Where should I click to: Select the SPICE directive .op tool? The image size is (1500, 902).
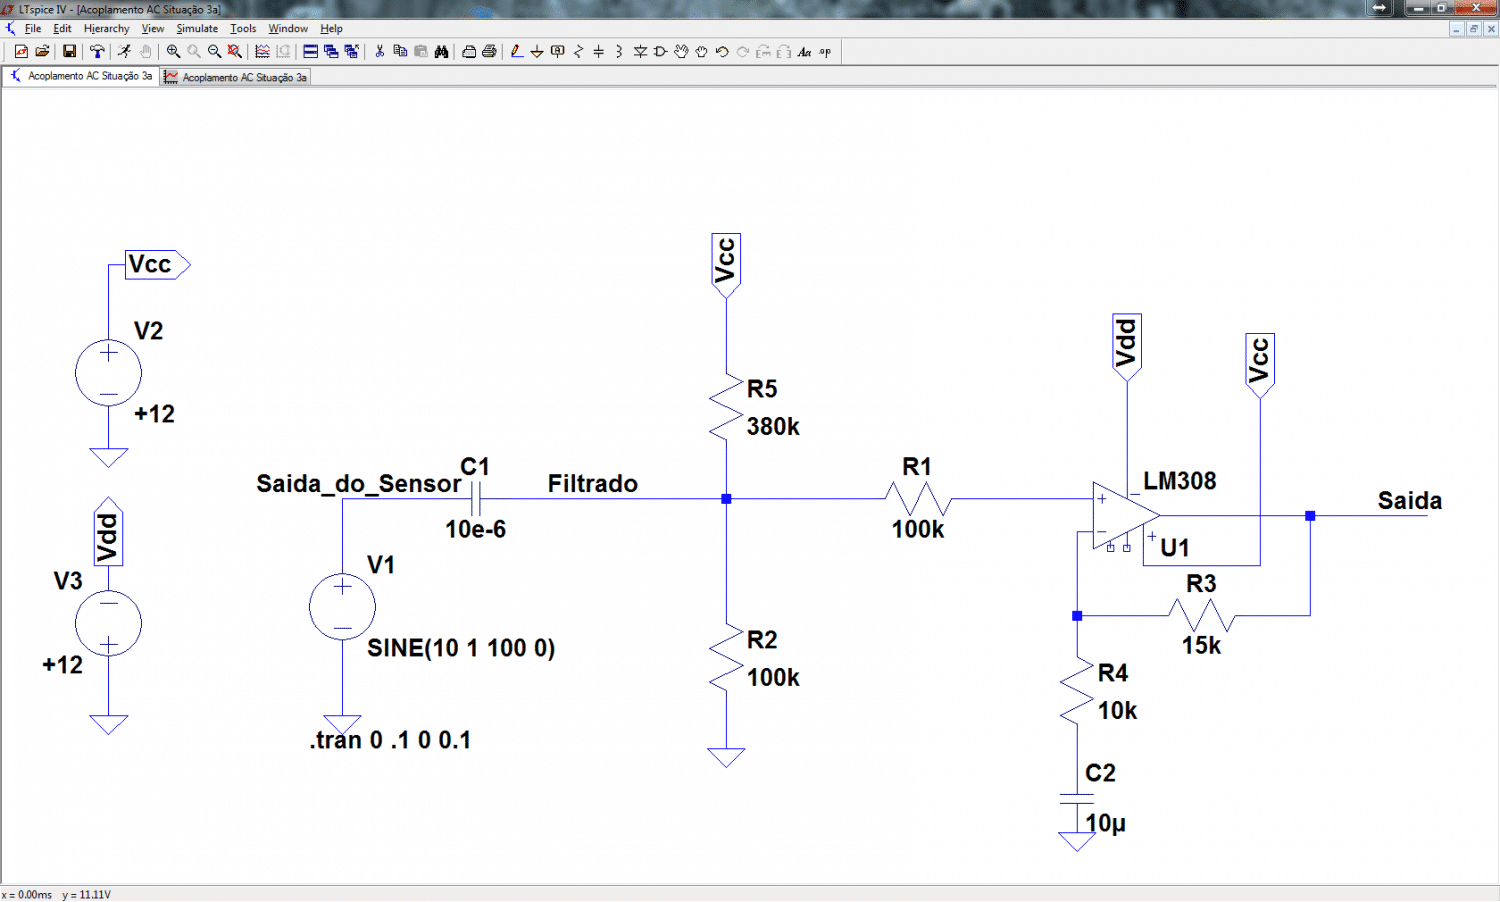pyautogui.click(x=825, y=51)
